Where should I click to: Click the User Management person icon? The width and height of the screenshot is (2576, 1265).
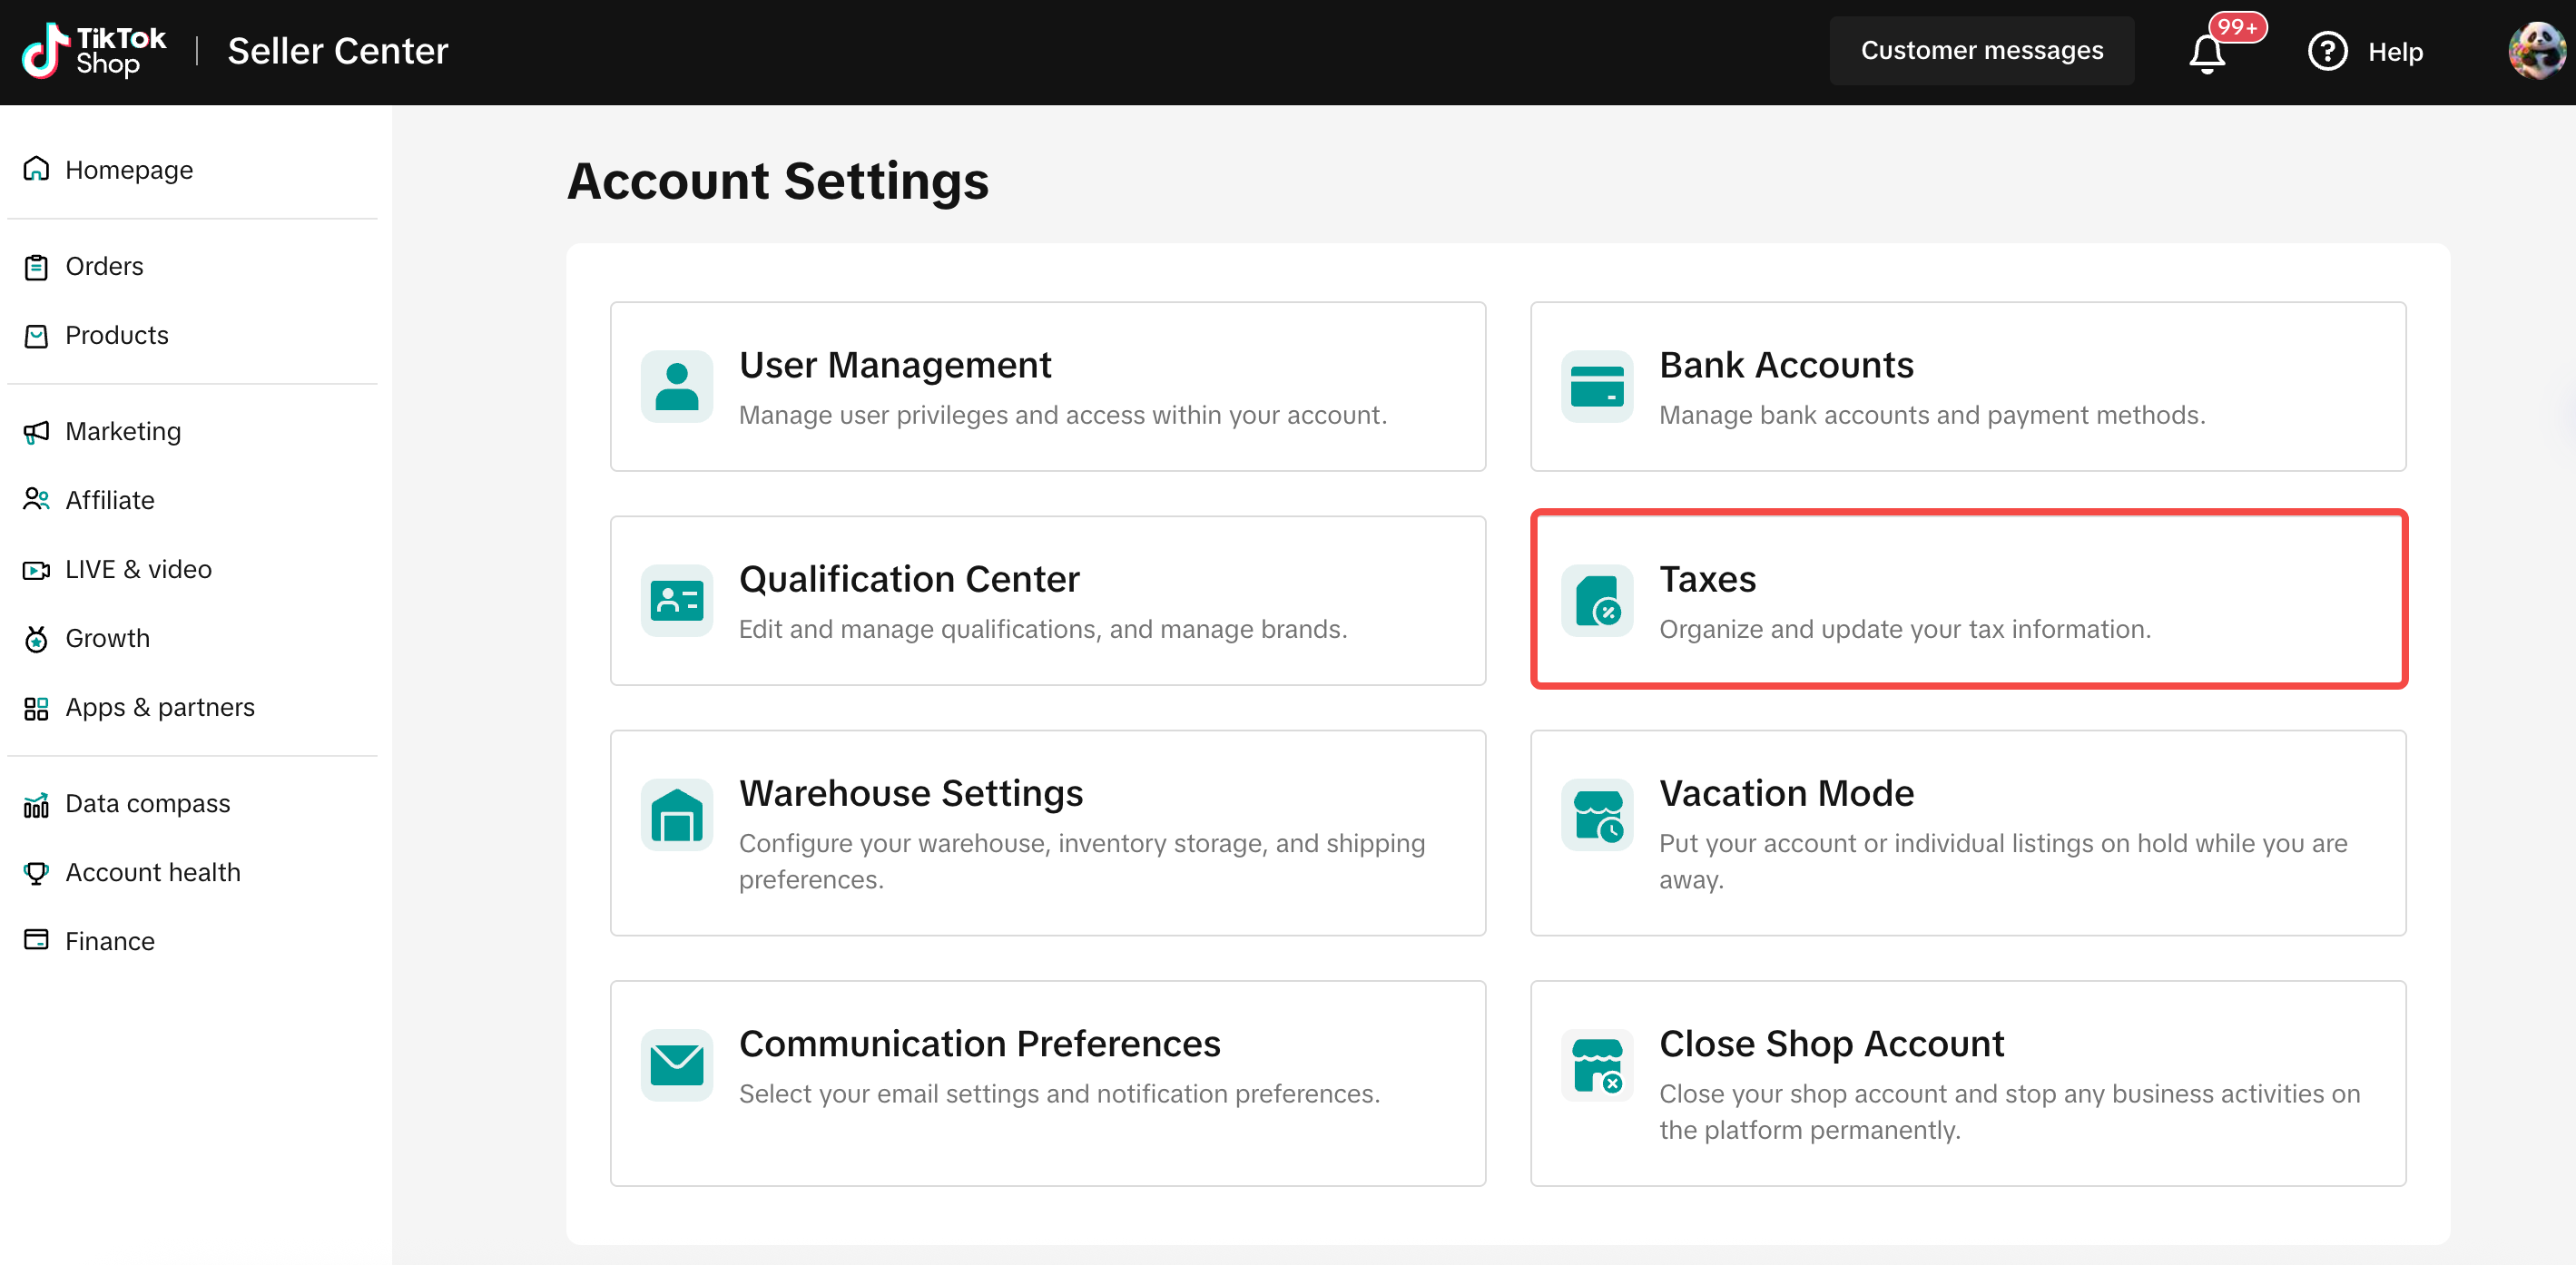point(677,386)
